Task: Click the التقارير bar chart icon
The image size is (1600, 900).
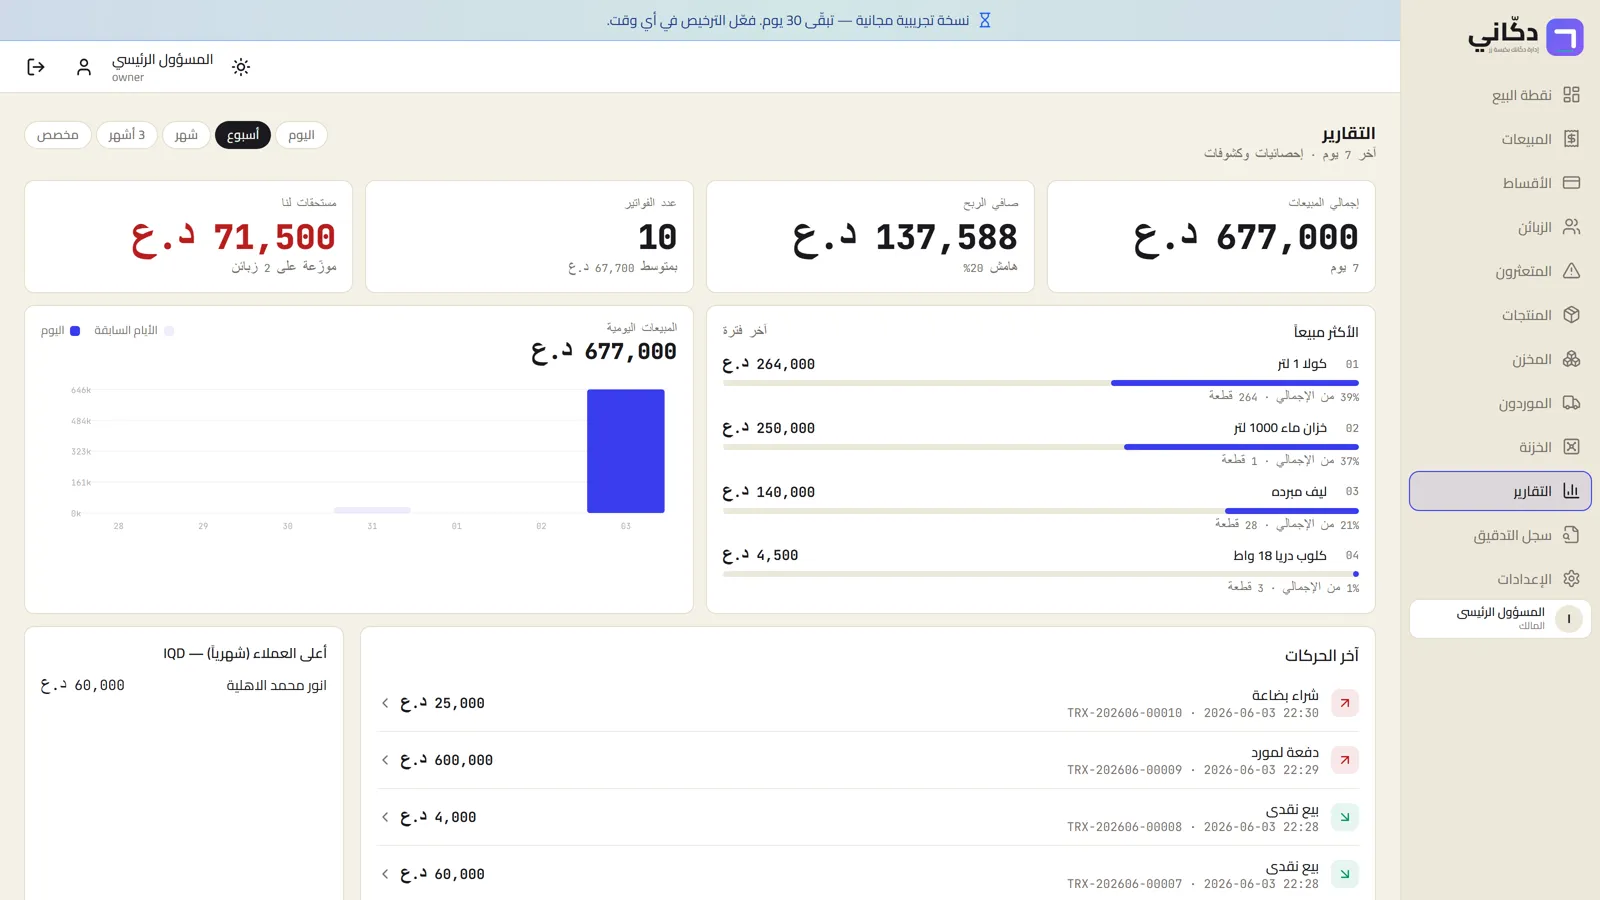Action: point(1571,491)
